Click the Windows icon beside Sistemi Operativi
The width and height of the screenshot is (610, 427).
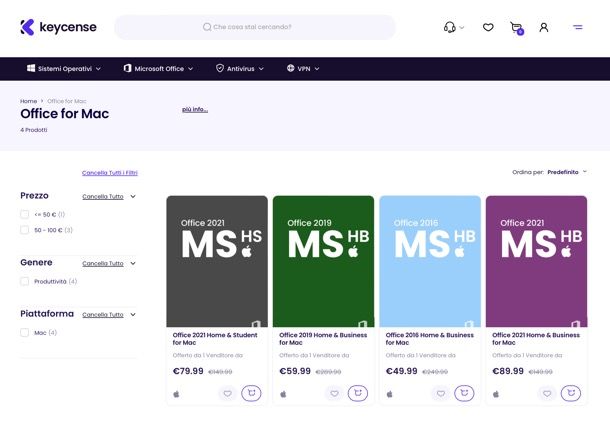pos(31,68)
